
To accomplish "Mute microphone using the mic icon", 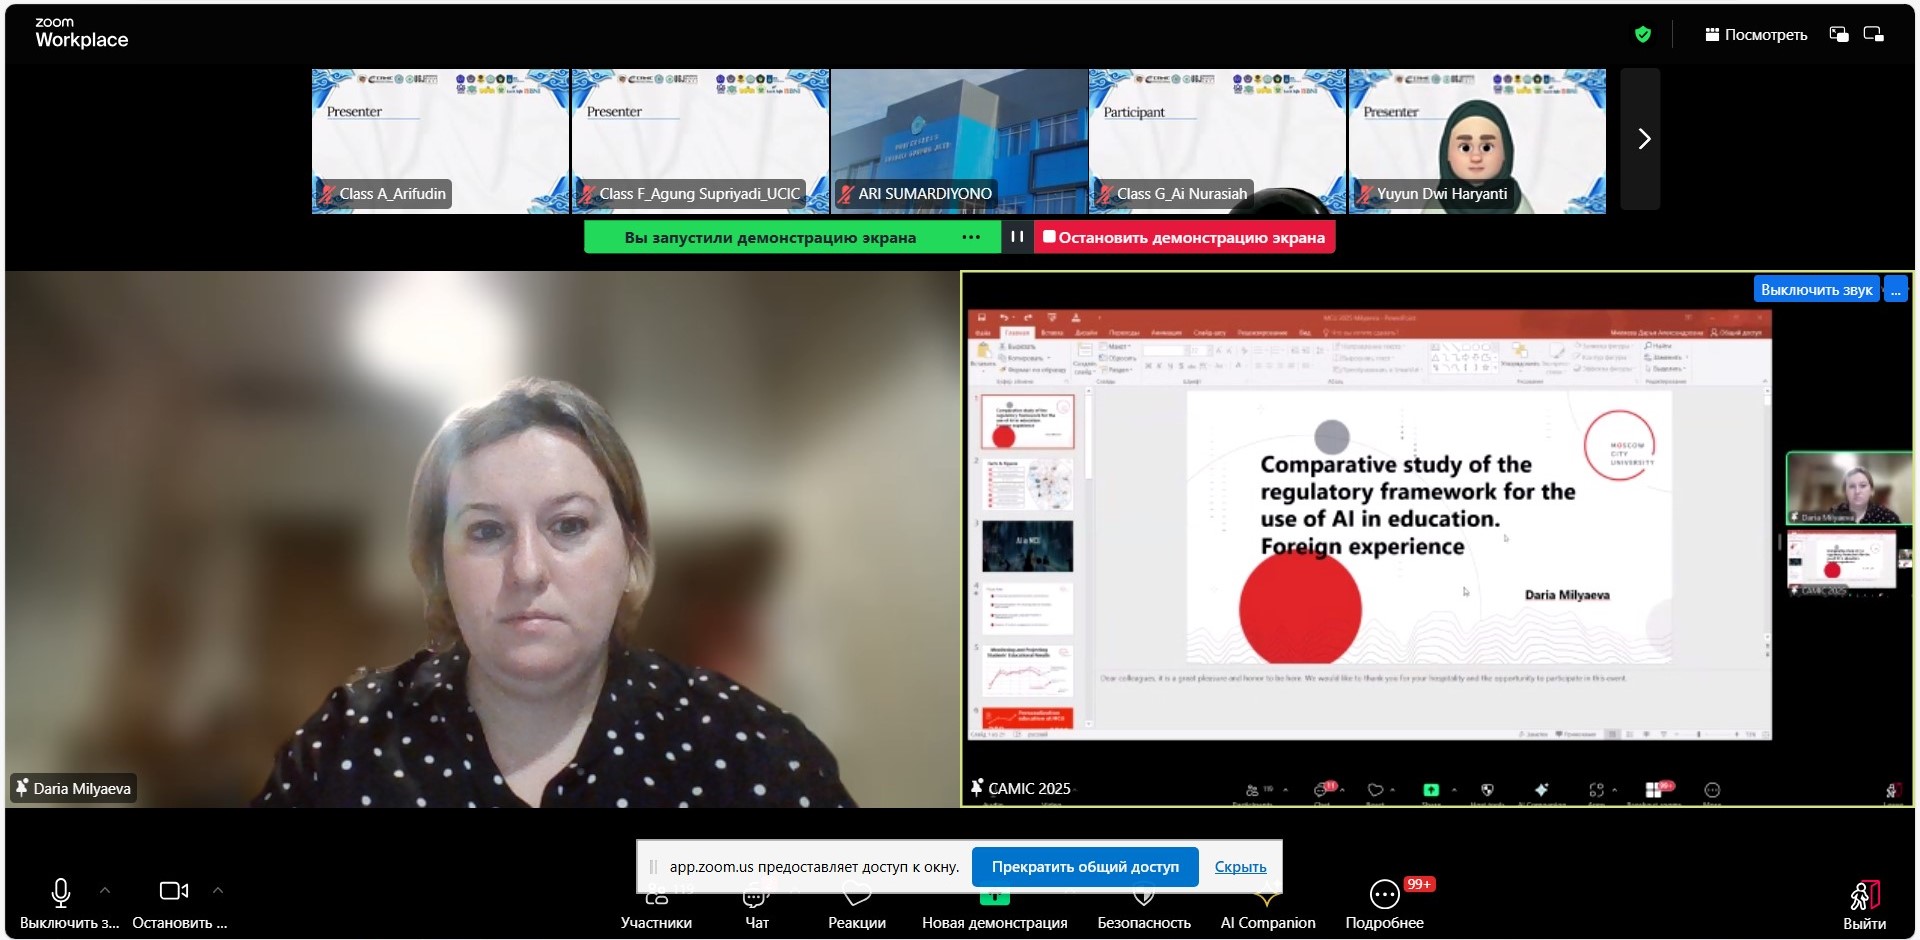I will pyautogui.click(x=60, y=891).
